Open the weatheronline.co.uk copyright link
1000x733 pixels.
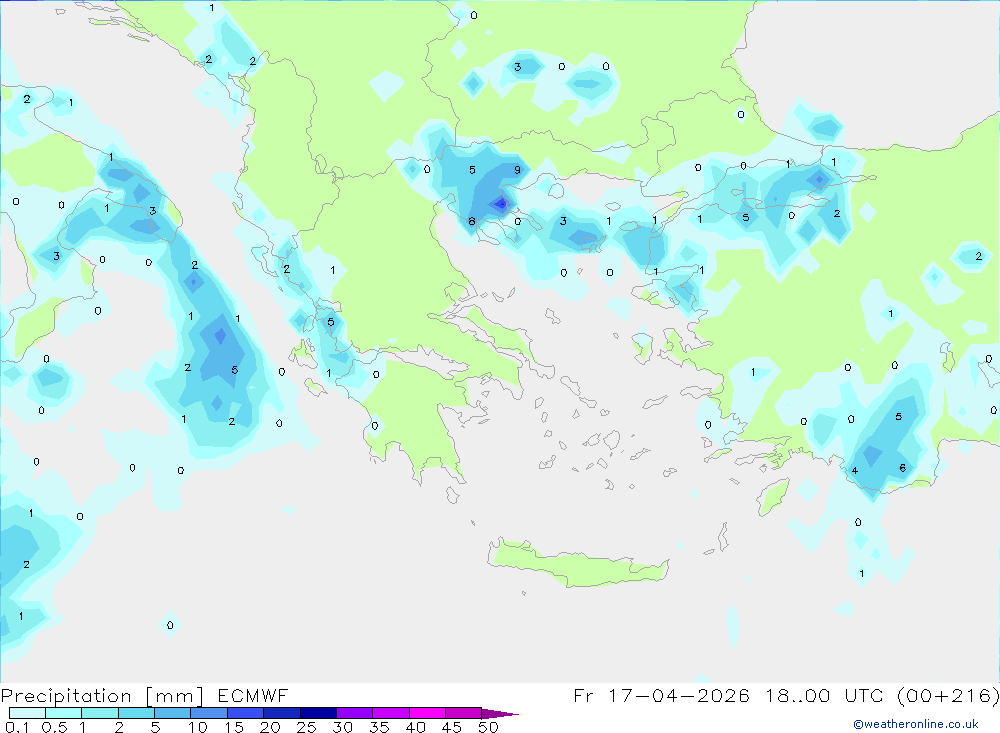click(916, 723)
